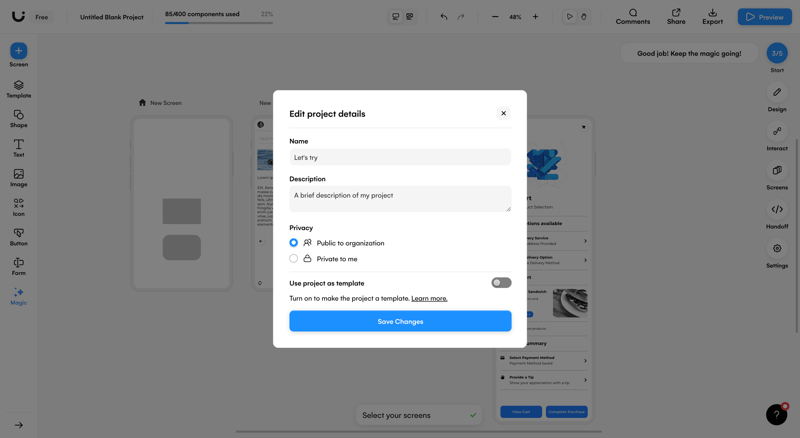Select the Text tool
This screenshot has width=800, height=438.
[18, 148]
